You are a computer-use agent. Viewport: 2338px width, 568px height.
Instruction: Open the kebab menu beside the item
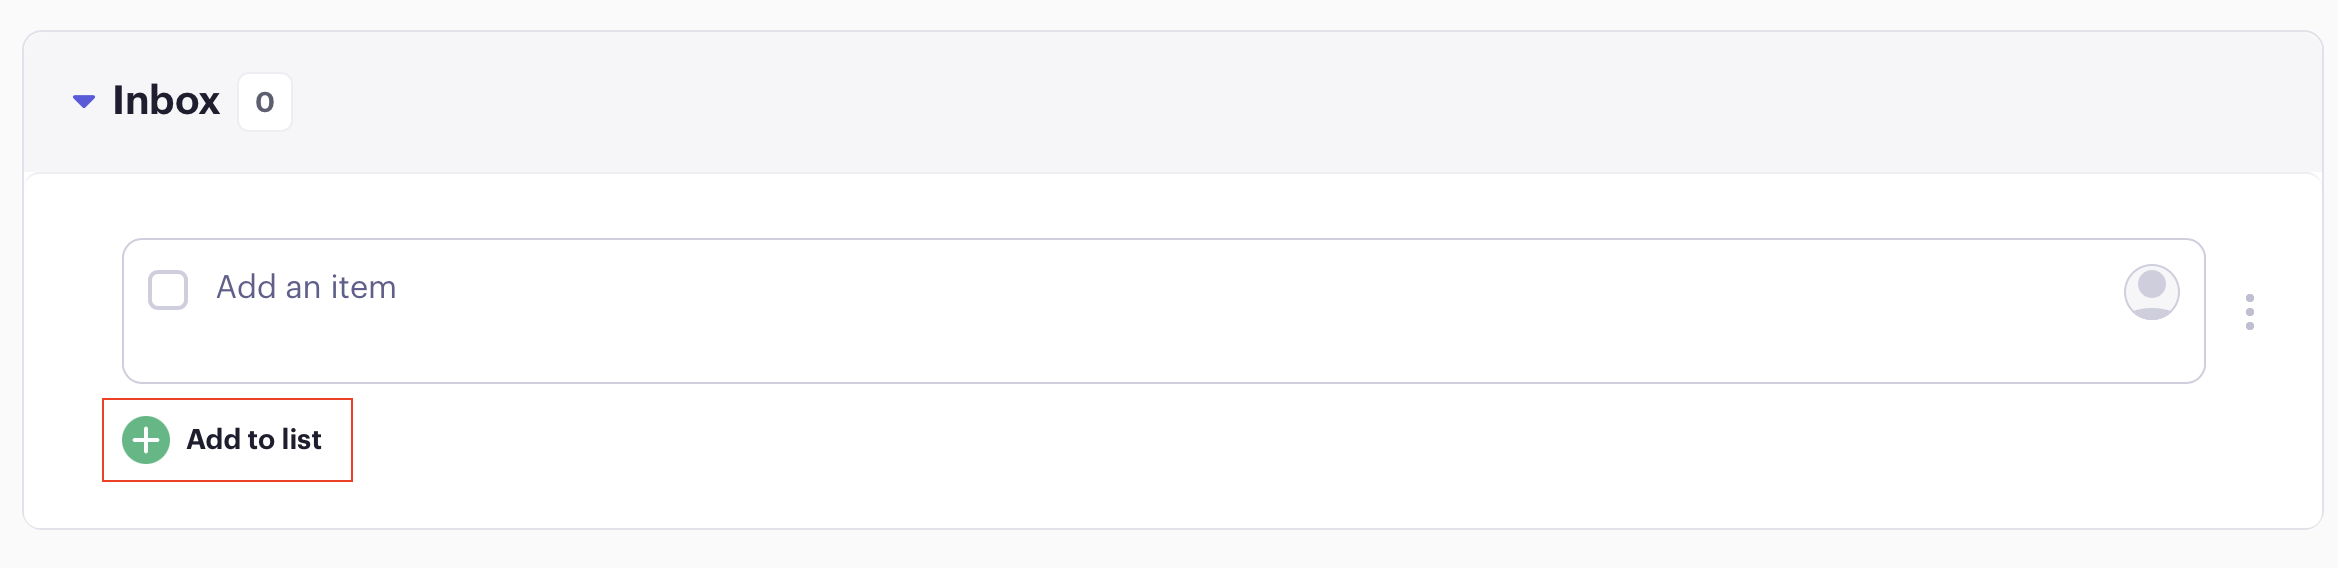pos(2249,312)
